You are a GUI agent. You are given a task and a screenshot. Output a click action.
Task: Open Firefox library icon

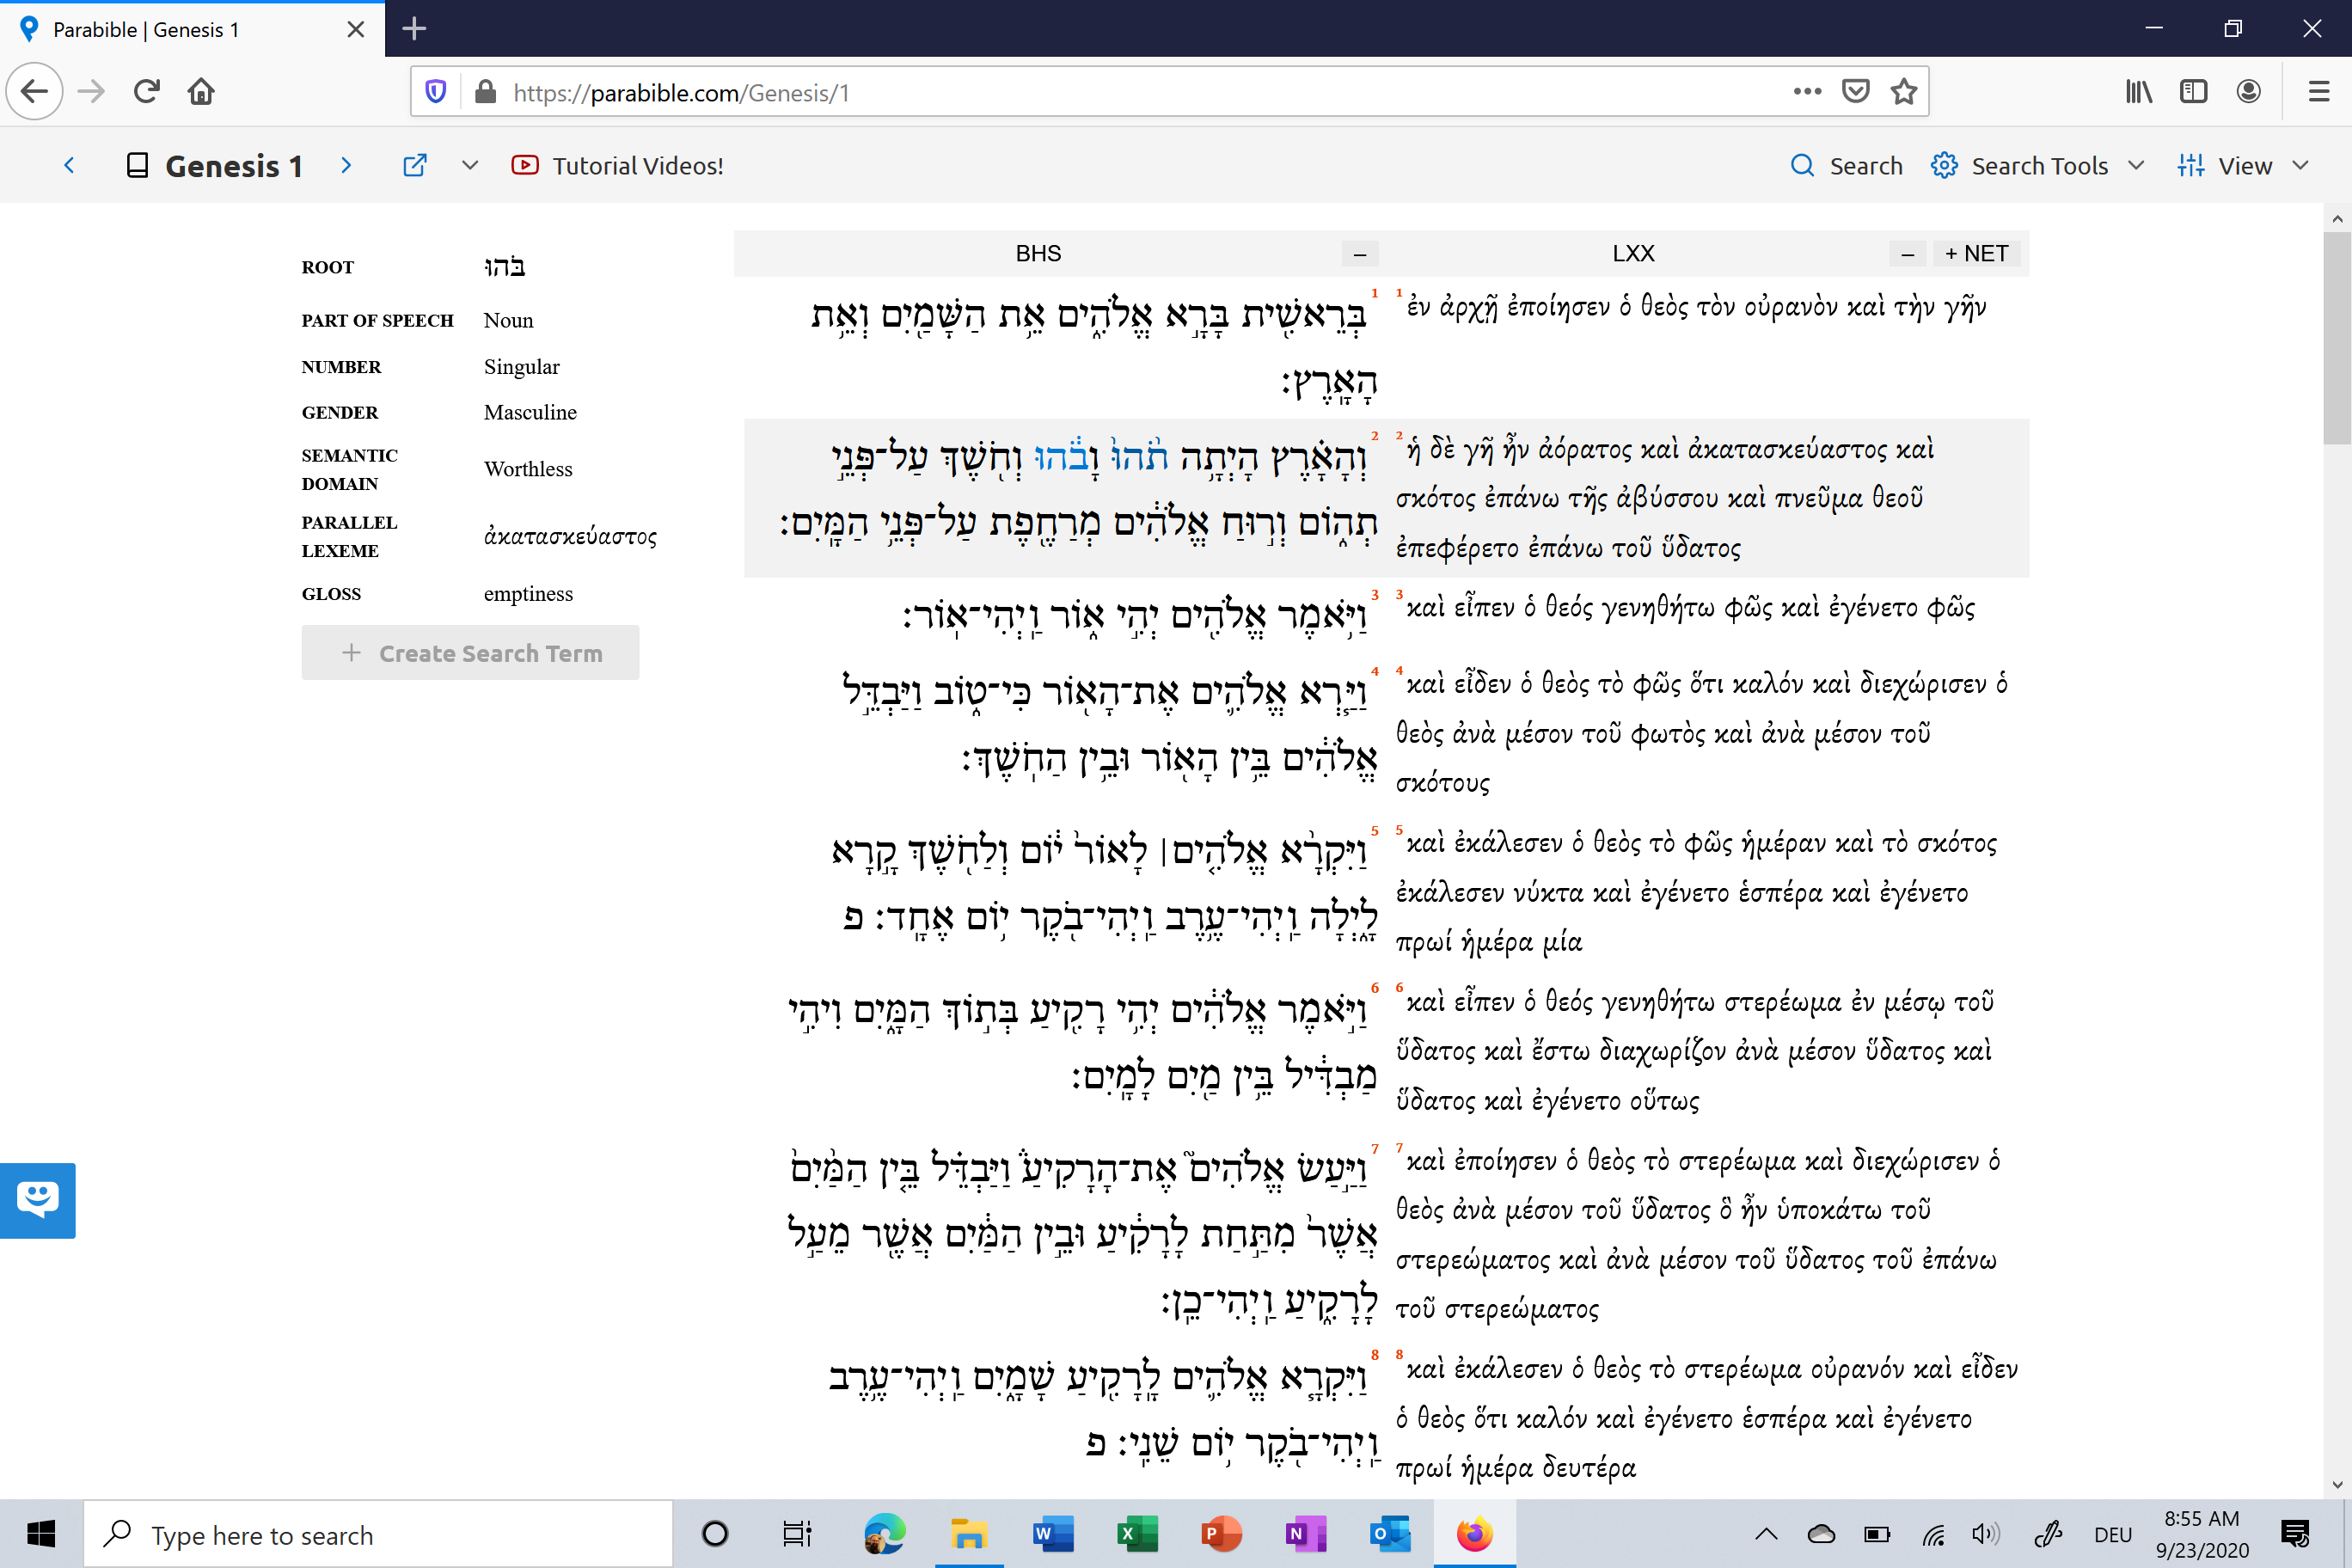click(x=2139, y=92)
